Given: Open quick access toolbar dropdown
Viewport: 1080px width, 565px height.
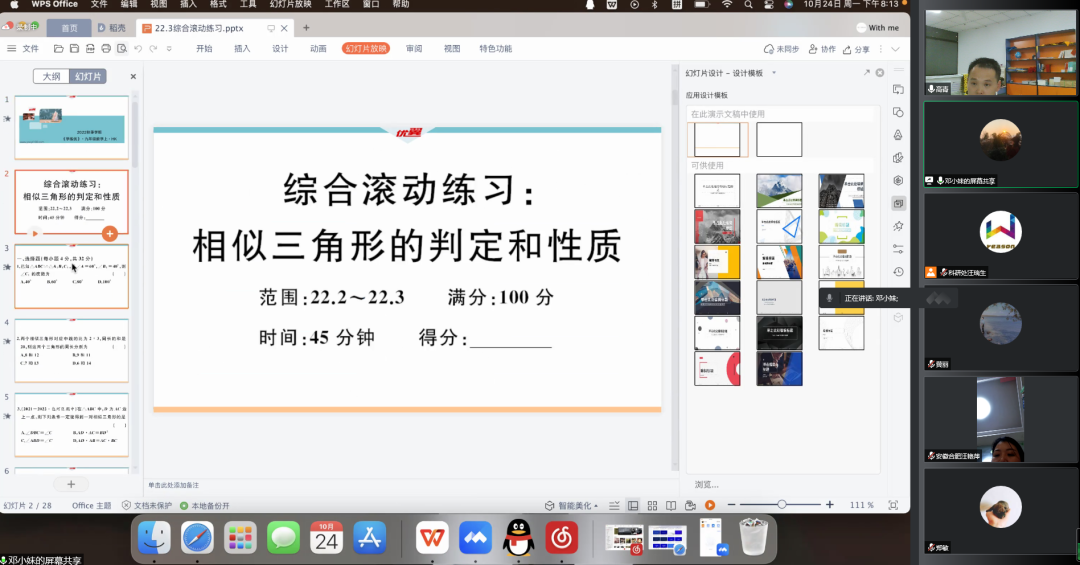Looking at the screenshot, I should click(x=169, y=49).
